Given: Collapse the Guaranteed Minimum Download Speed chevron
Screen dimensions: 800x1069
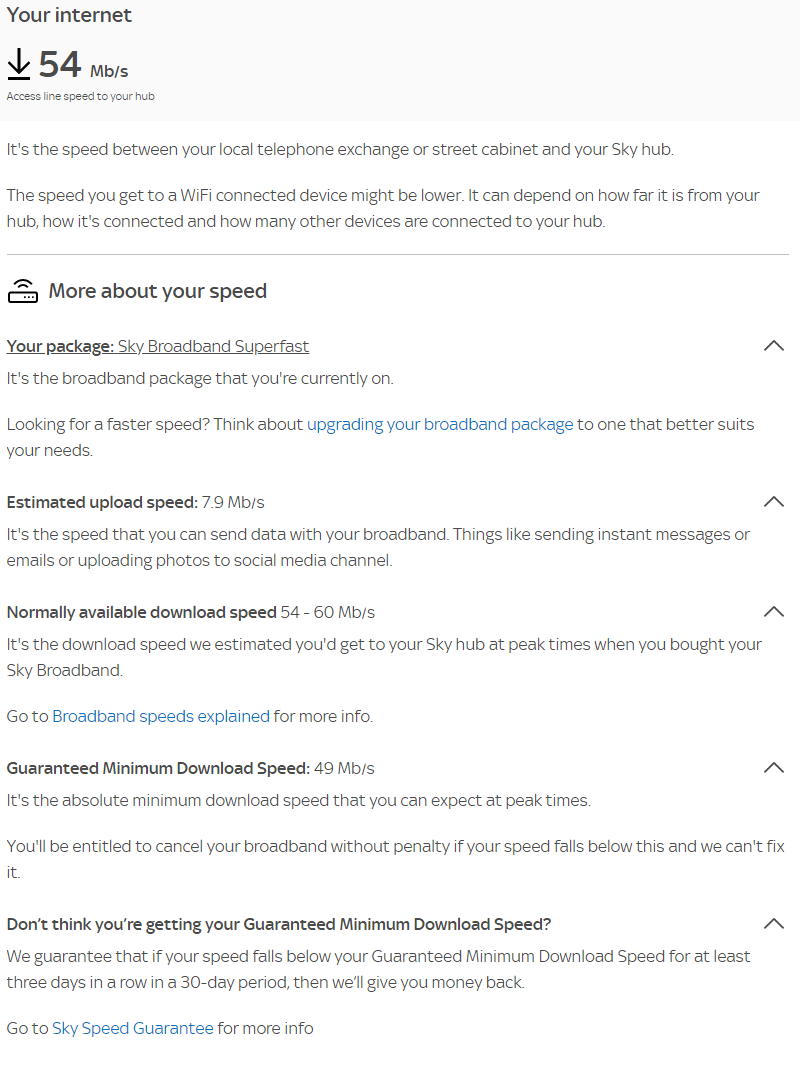Looking at the screenshot, I should [773, 767].
